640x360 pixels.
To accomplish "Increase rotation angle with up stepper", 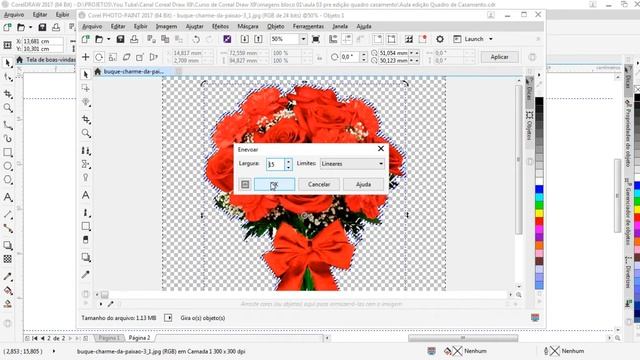I will [x=364, y=54].
